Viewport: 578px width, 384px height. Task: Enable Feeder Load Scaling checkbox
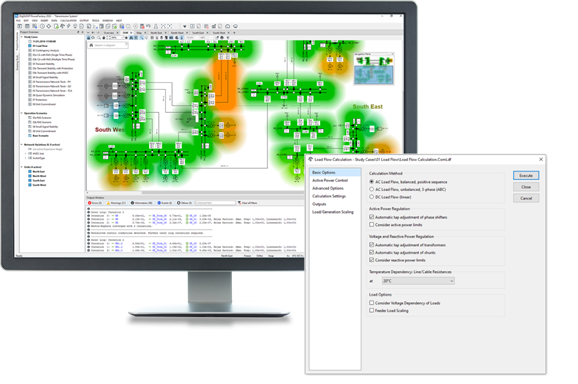pos(372,310)
